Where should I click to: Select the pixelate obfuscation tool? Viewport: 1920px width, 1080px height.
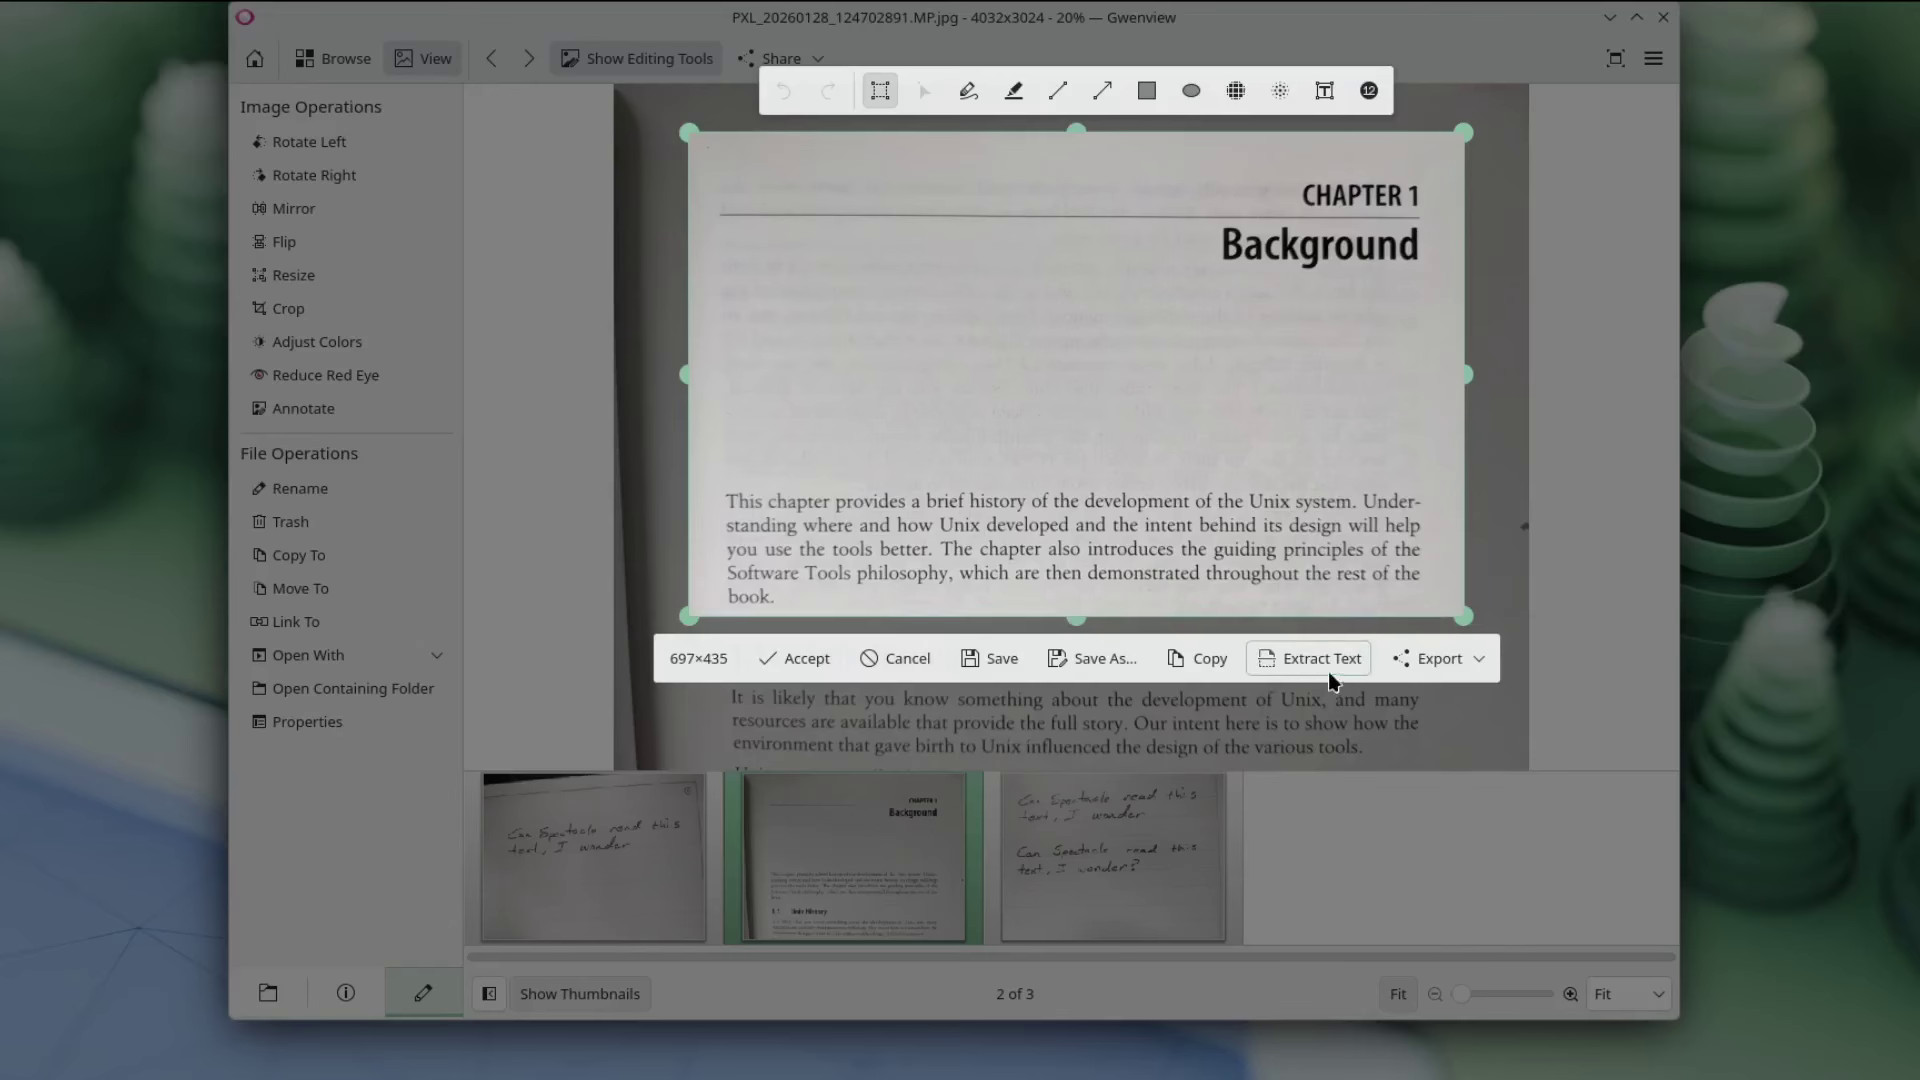tap(1236, 91)
